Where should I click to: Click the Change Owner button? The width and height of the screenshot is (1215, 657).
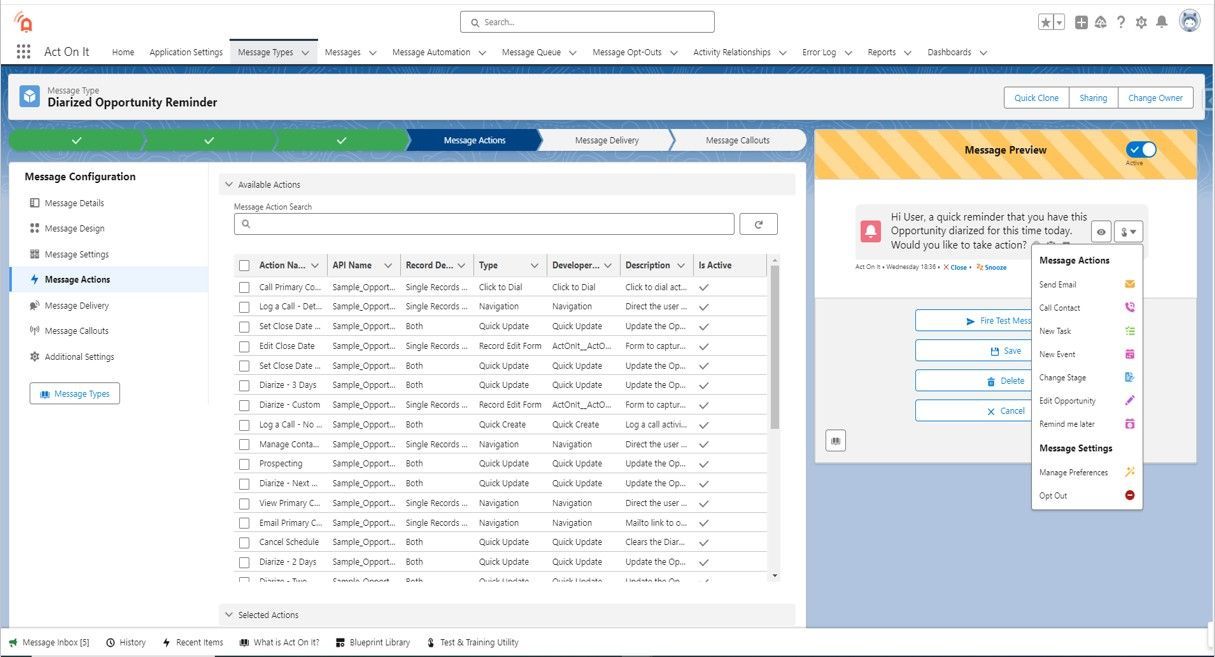[x=1155, y=98]
